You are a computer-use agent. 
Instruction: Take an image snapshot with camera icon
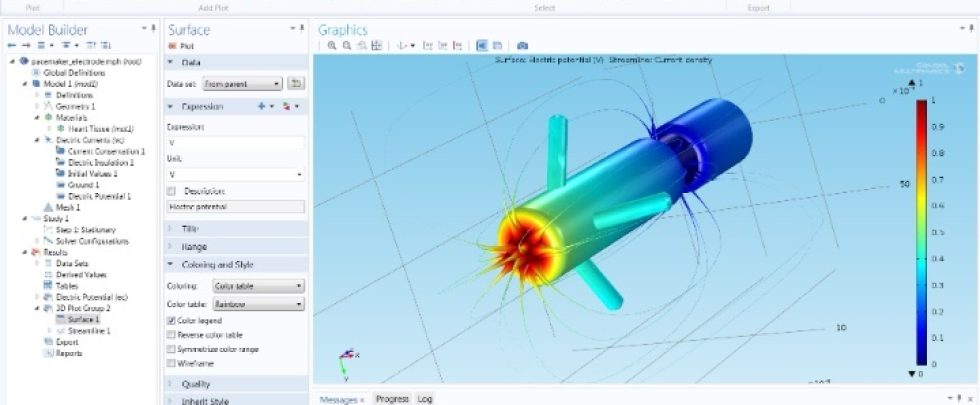point(522,46)
